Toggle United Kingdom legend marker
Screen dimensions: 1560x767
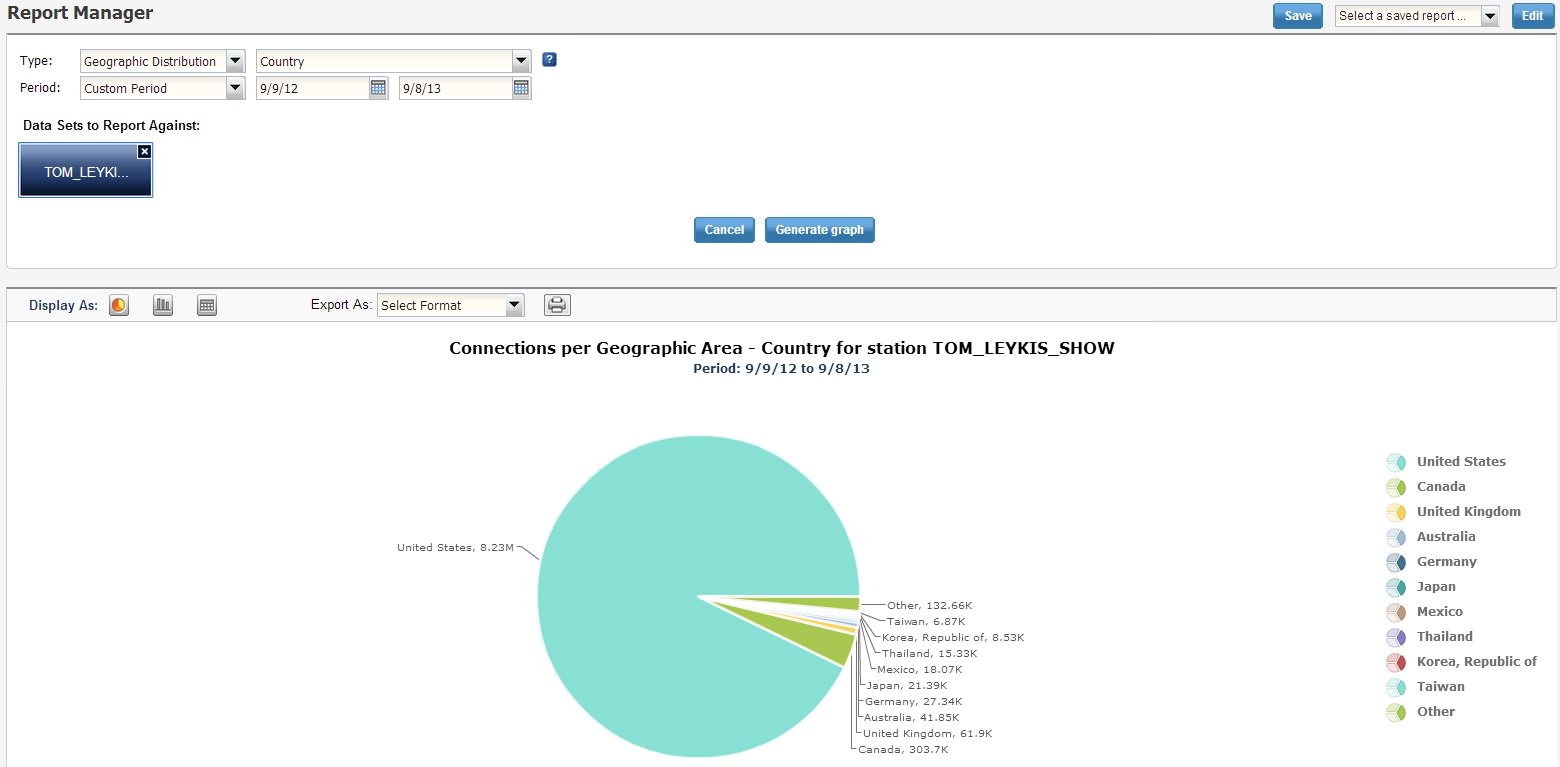(1396, 512)
